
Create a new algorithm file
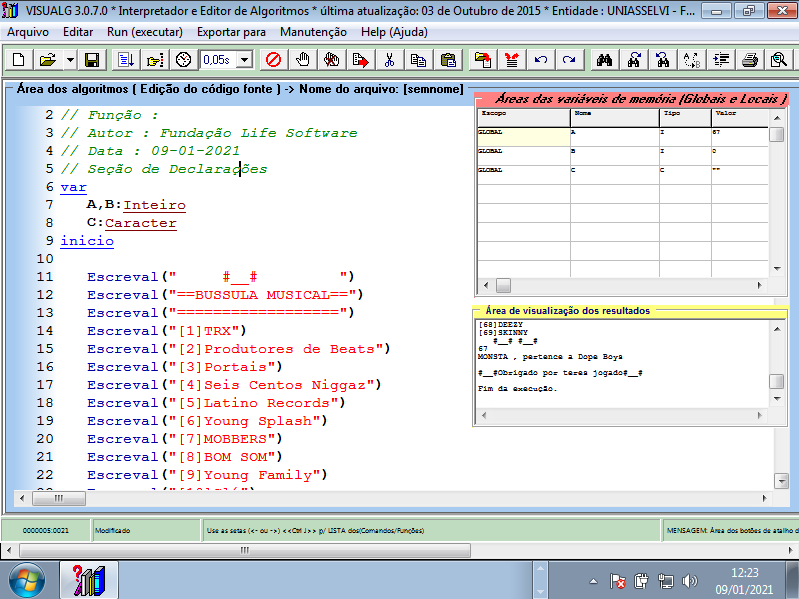pyautogui.click(x=18, y=60)
